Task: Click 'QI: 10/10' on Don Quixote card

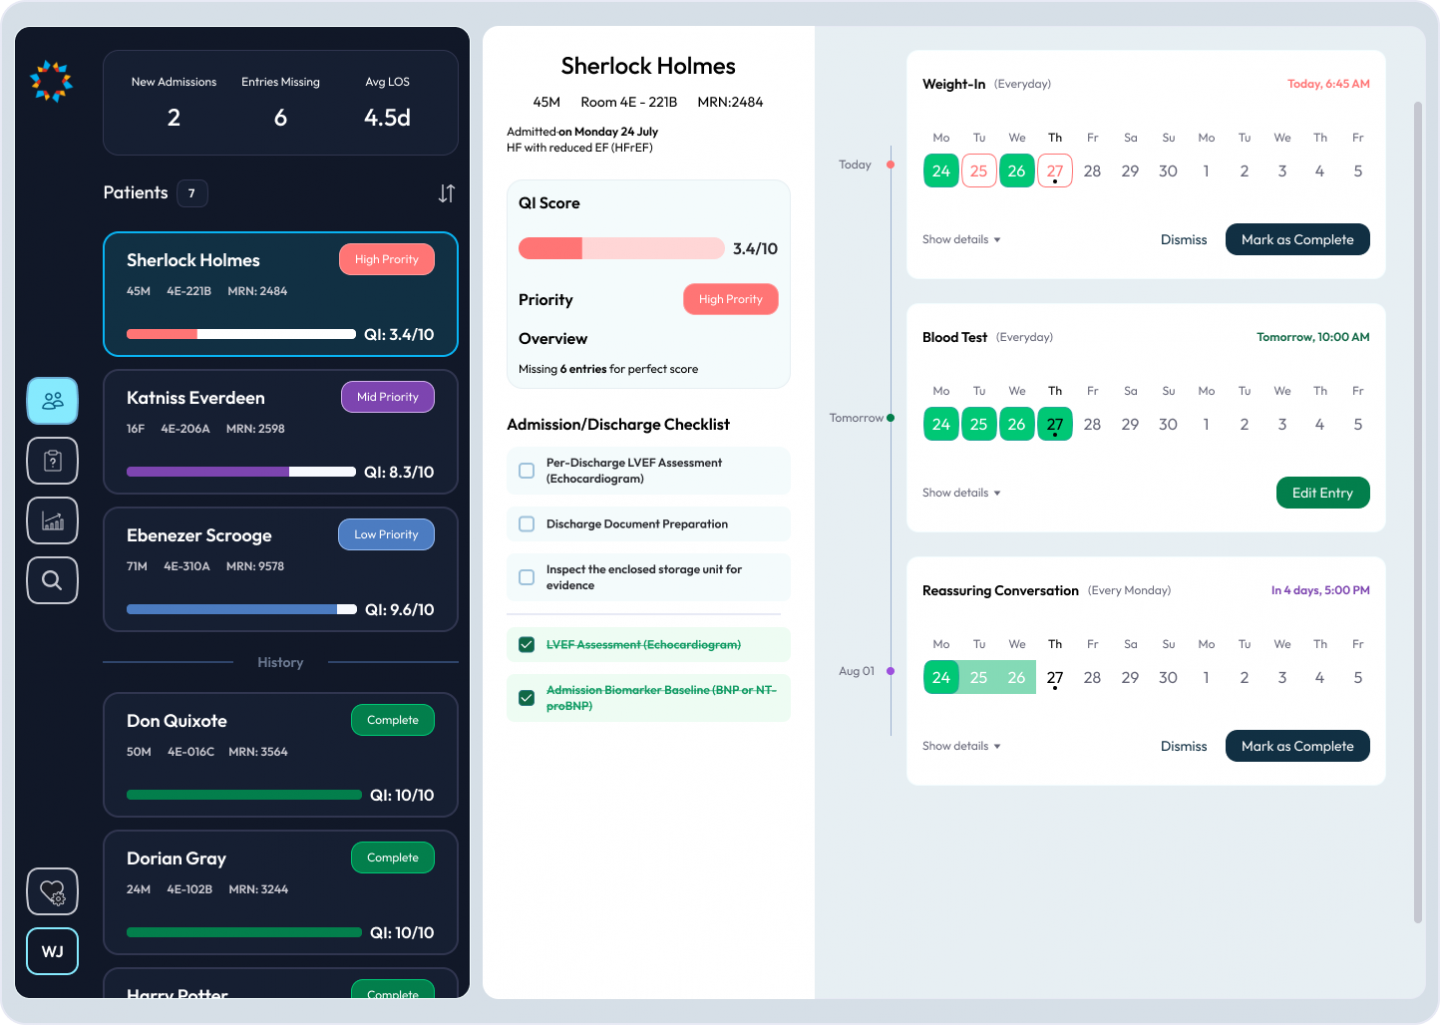Action: click(402, 795)
